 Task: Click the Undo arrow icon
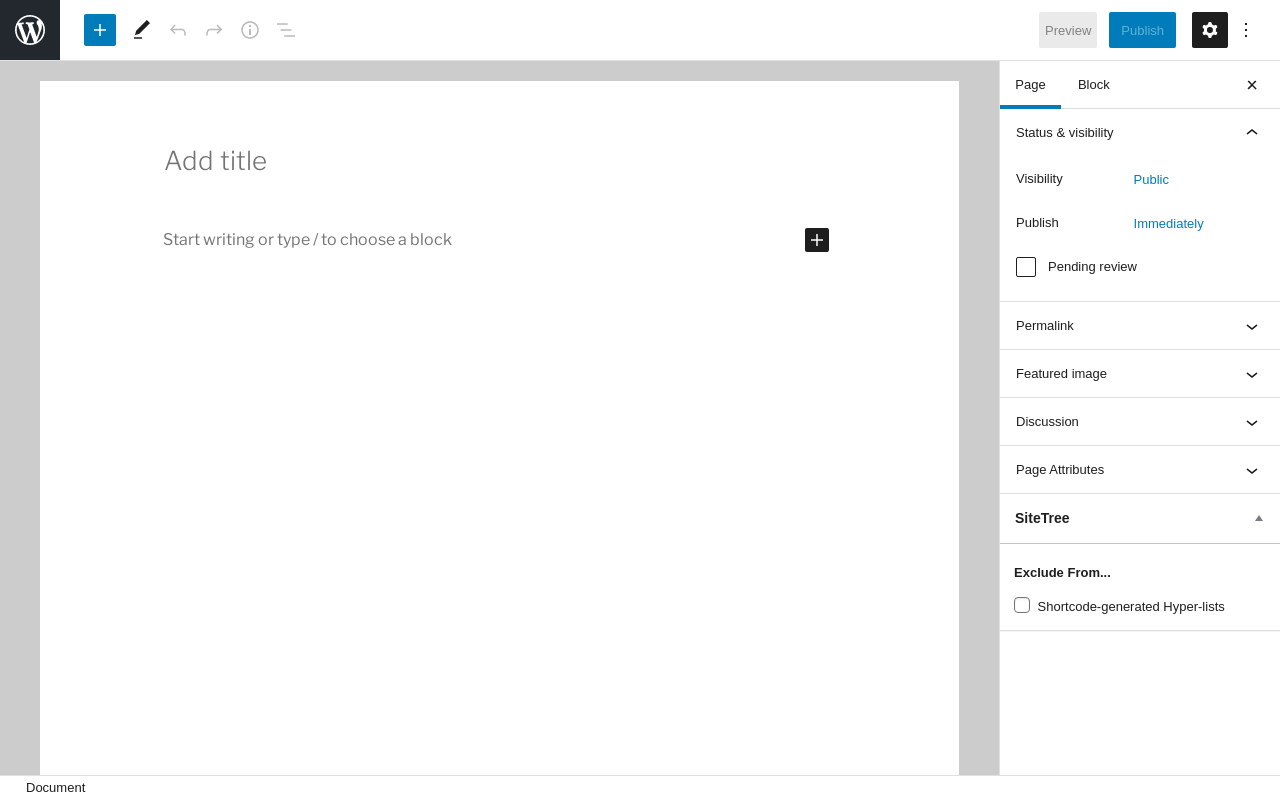tap(178, 30)
